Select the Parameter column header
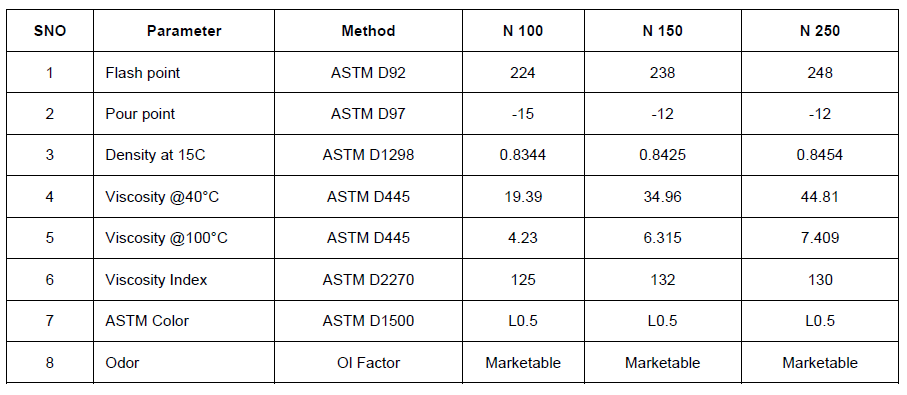Image resolution: width=907 pixels, height=395 pixels. [184, 31]
